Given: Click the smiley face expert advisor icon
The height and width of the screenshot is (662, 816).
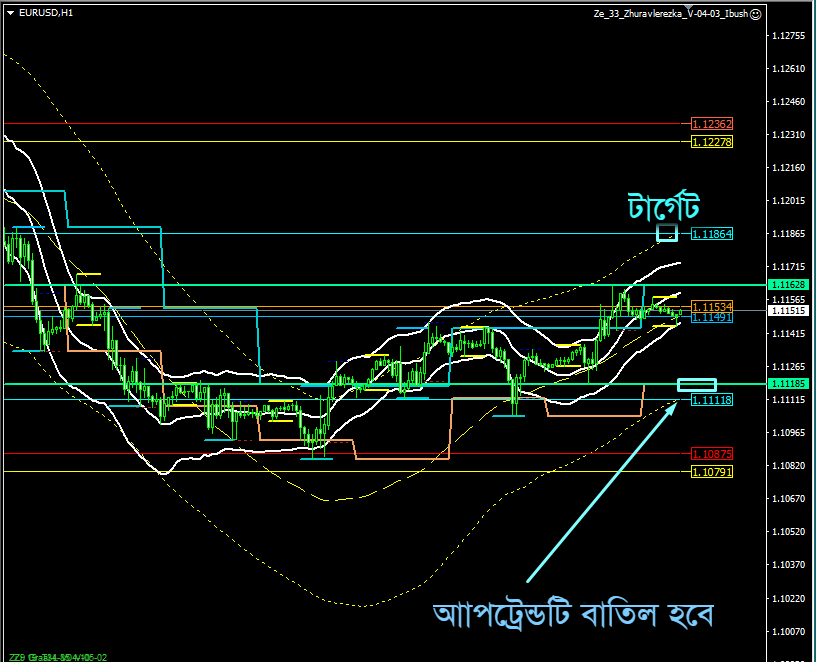Looking at the screenshot, I should point(756,14).
